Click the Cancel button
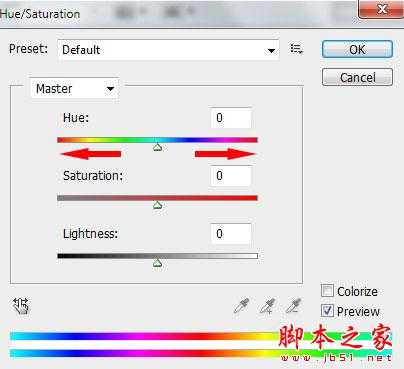This screenshot has height=369, width=404. (x=357, y=77)
